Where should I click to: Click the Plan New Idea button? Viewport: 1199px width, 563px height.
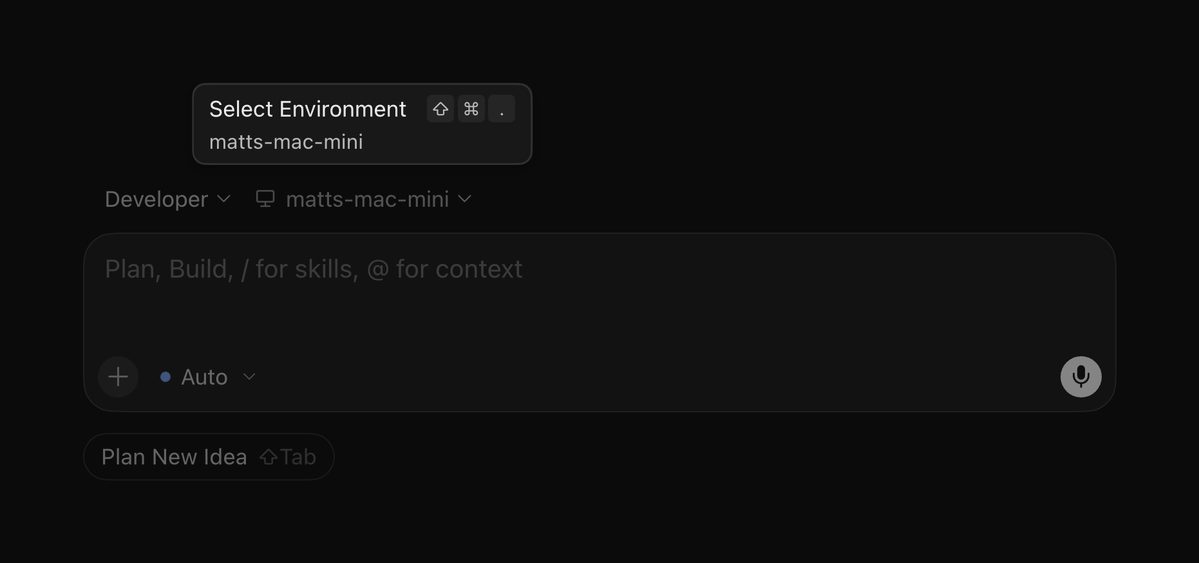[209, 457]
